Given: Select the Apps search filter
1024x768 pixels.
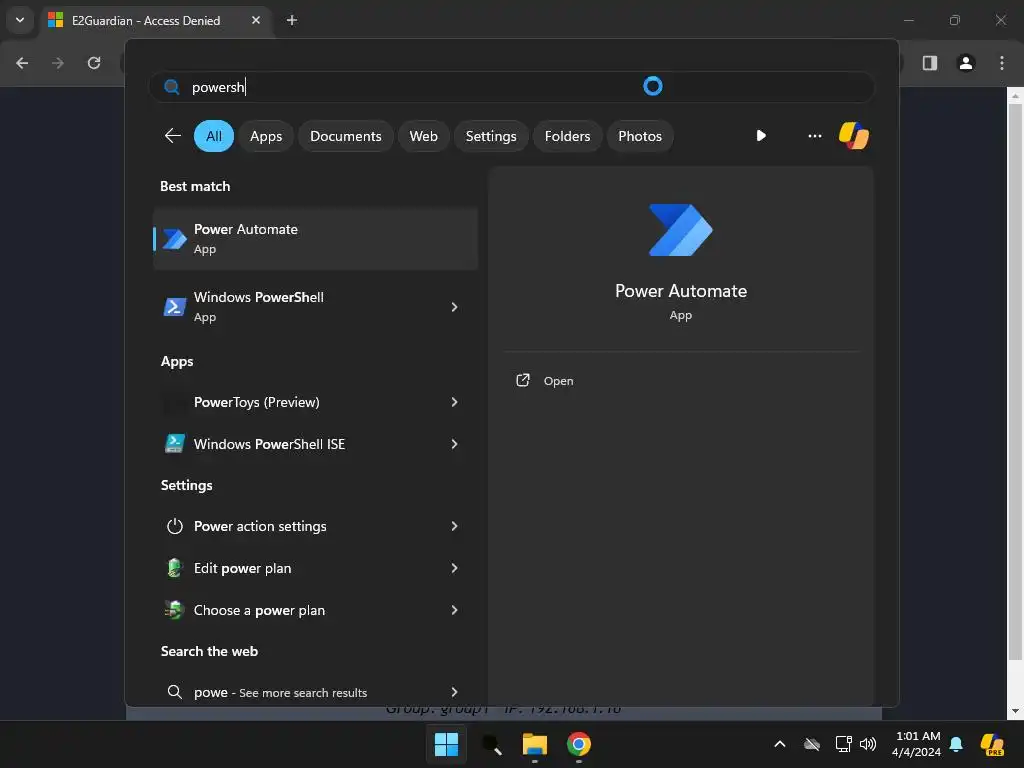Looking at the screenshot, I should pyautogui.click(x=266, y=136).
